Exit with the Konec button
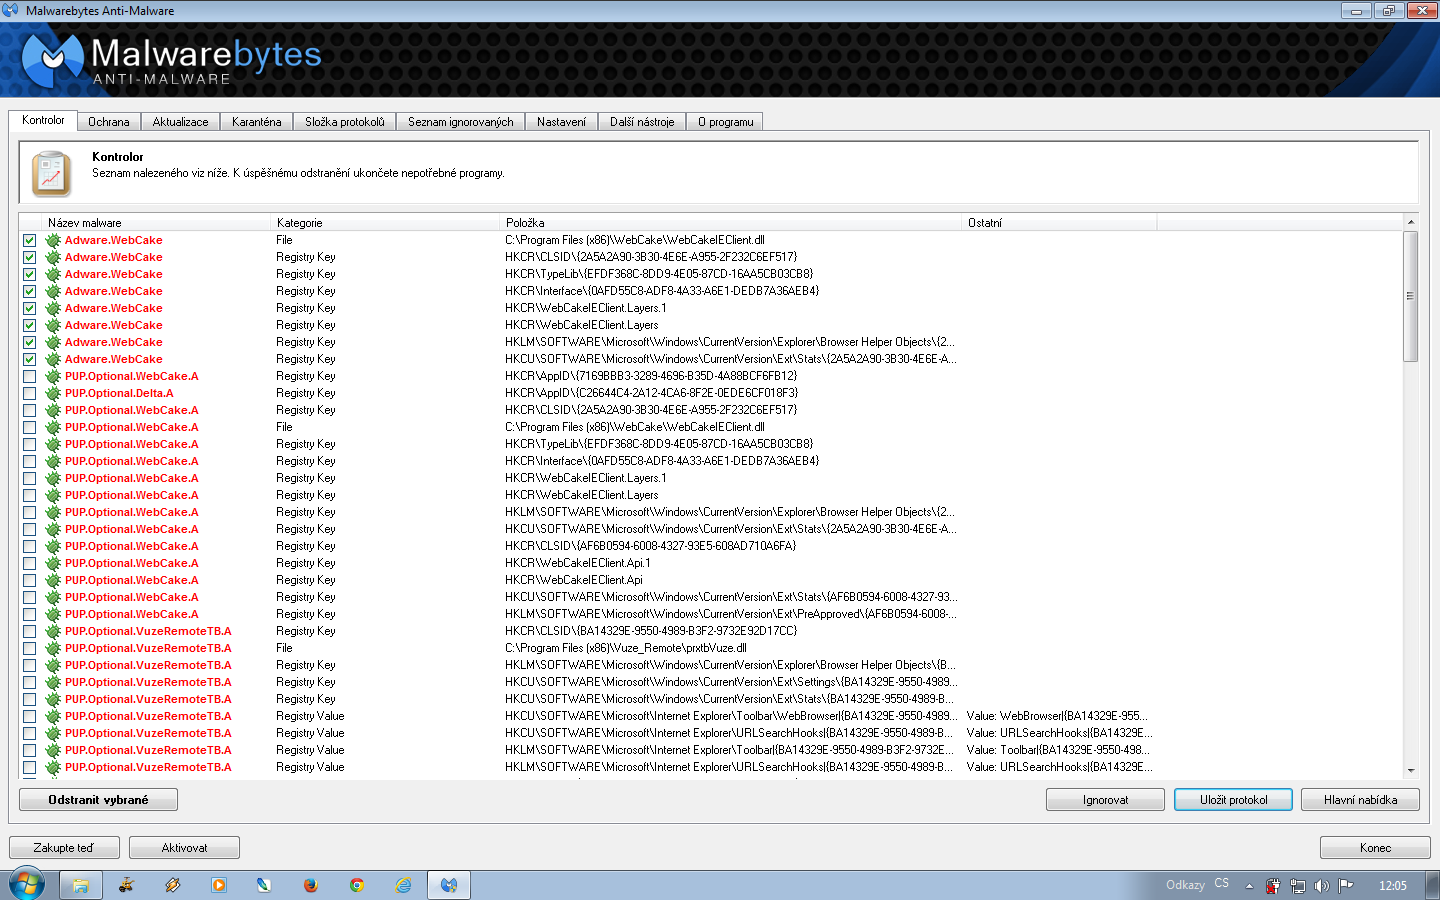The width and height of the screenshot is (1440, 900). 1376,848
